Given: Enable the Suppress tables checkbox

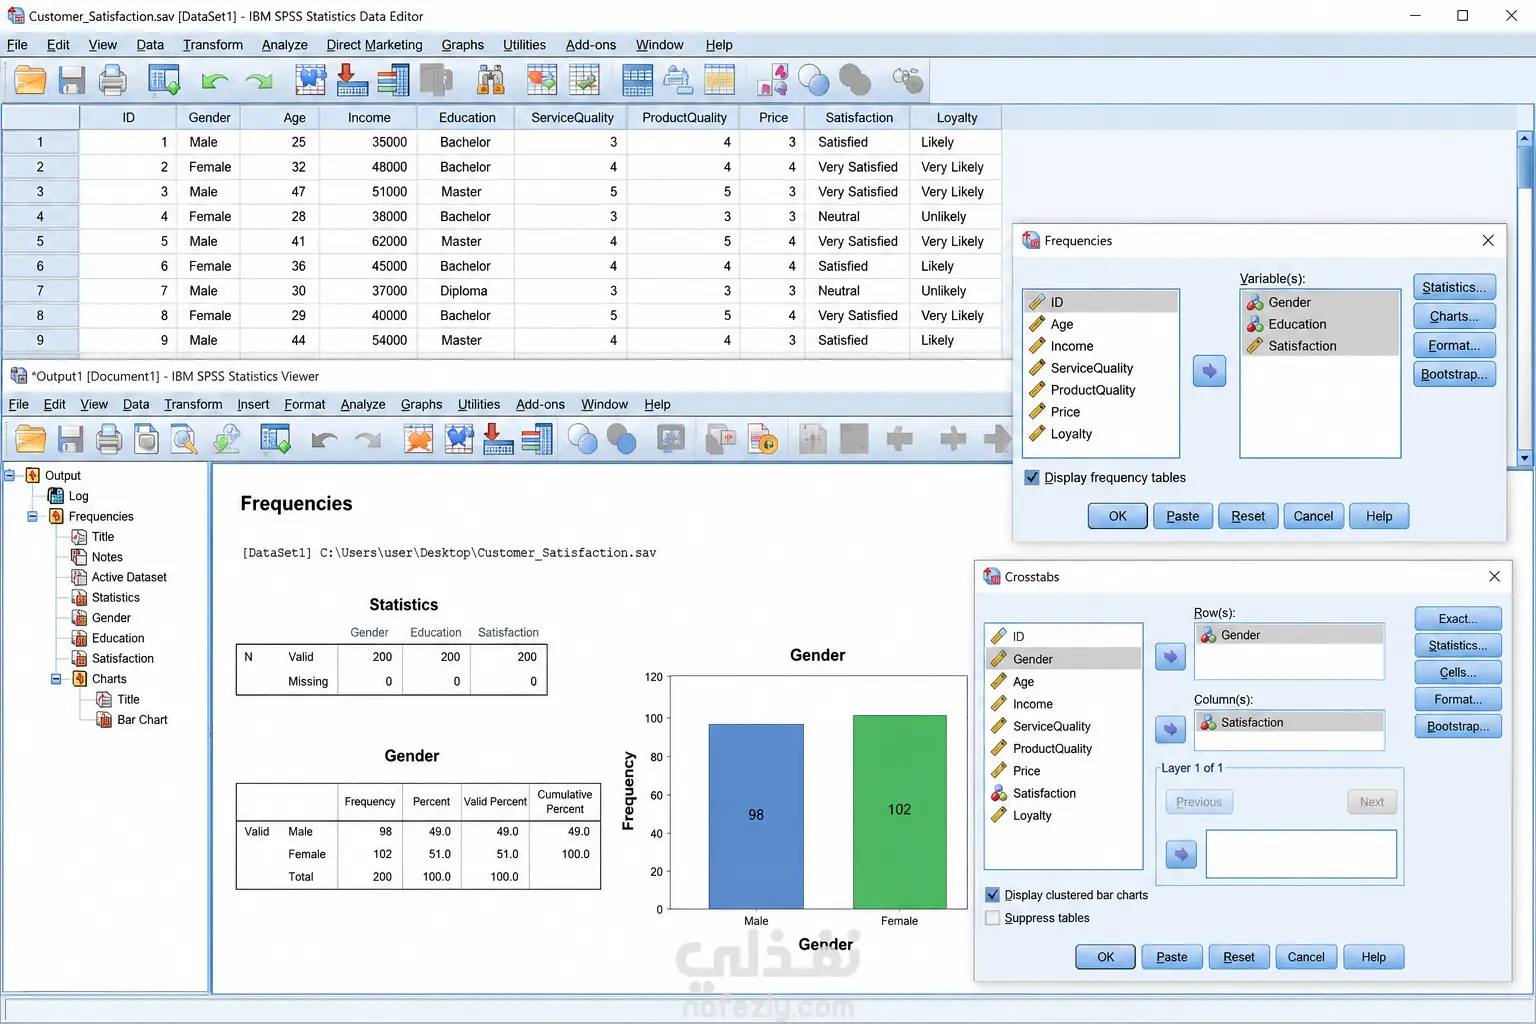Looking at the screenshot, I should pyautogui.click(x=992, y=918).
